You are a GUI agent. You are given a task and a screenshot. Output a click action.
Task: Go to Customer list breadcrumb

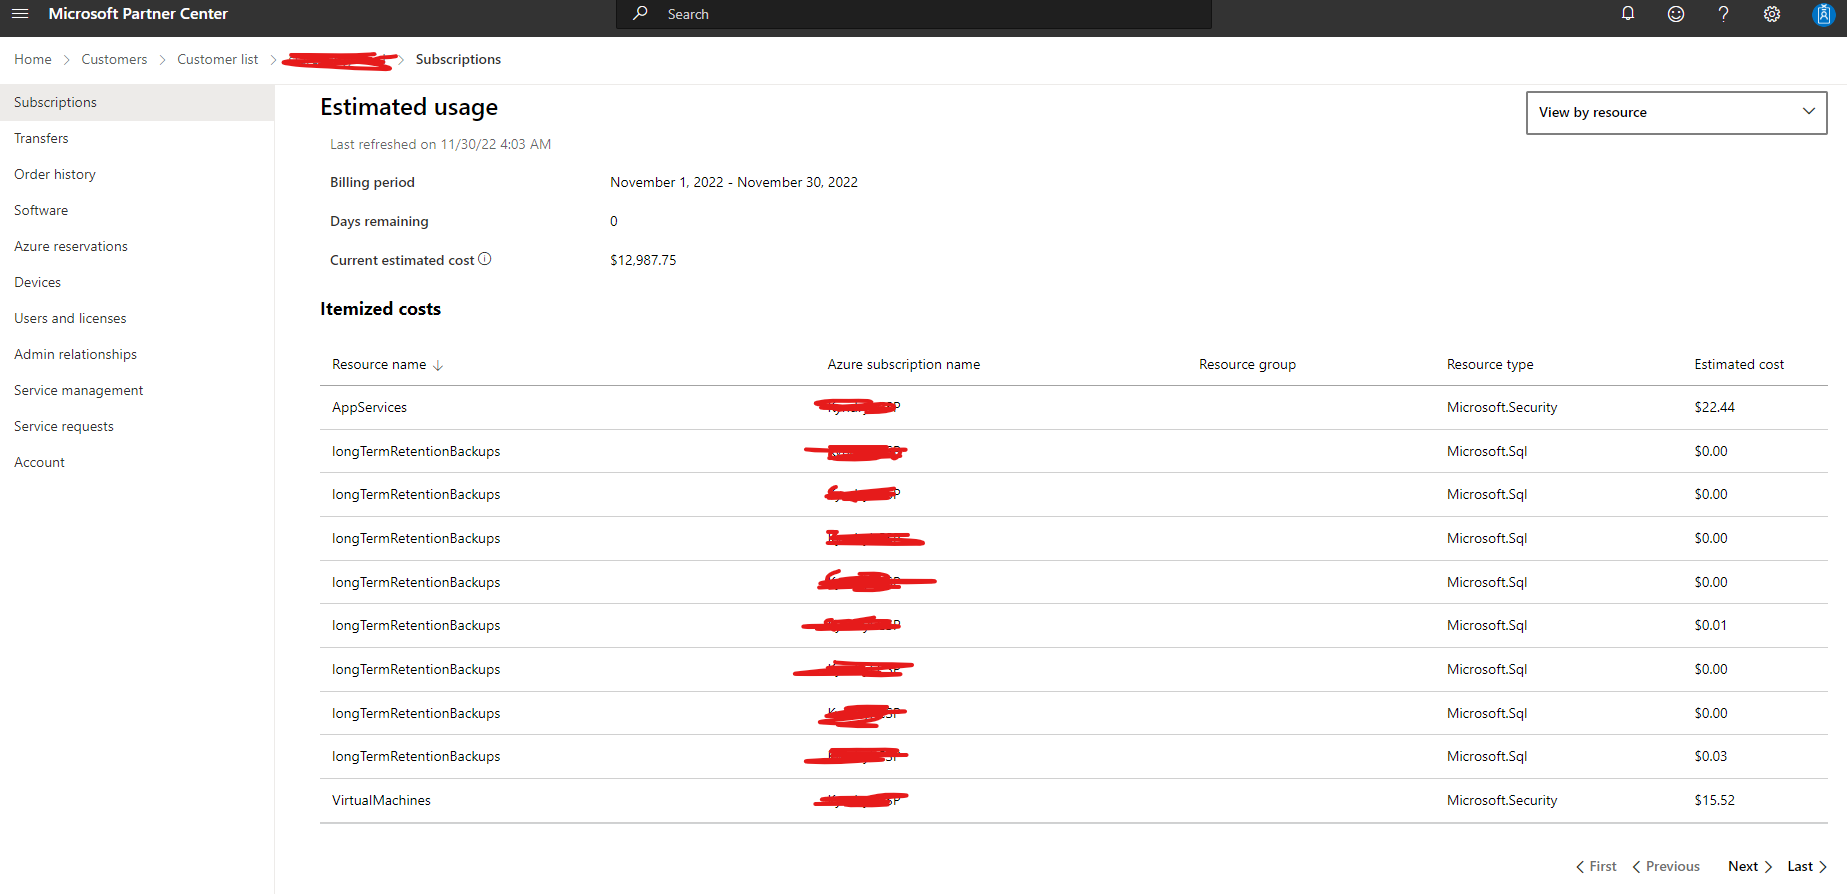[217, 59]
